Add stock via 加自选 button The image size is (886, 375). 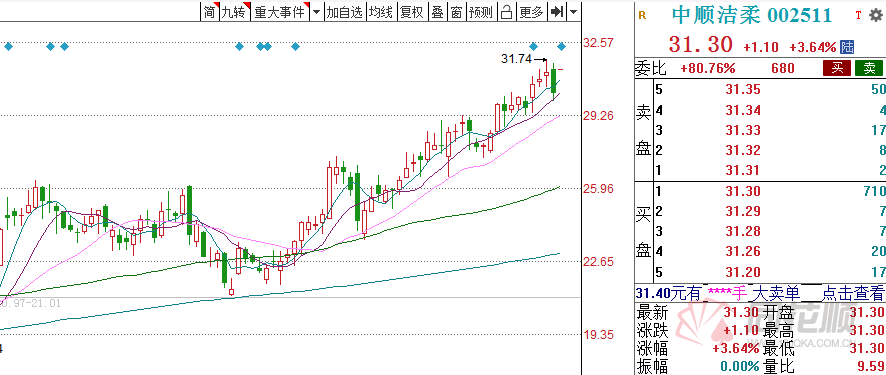344,11
